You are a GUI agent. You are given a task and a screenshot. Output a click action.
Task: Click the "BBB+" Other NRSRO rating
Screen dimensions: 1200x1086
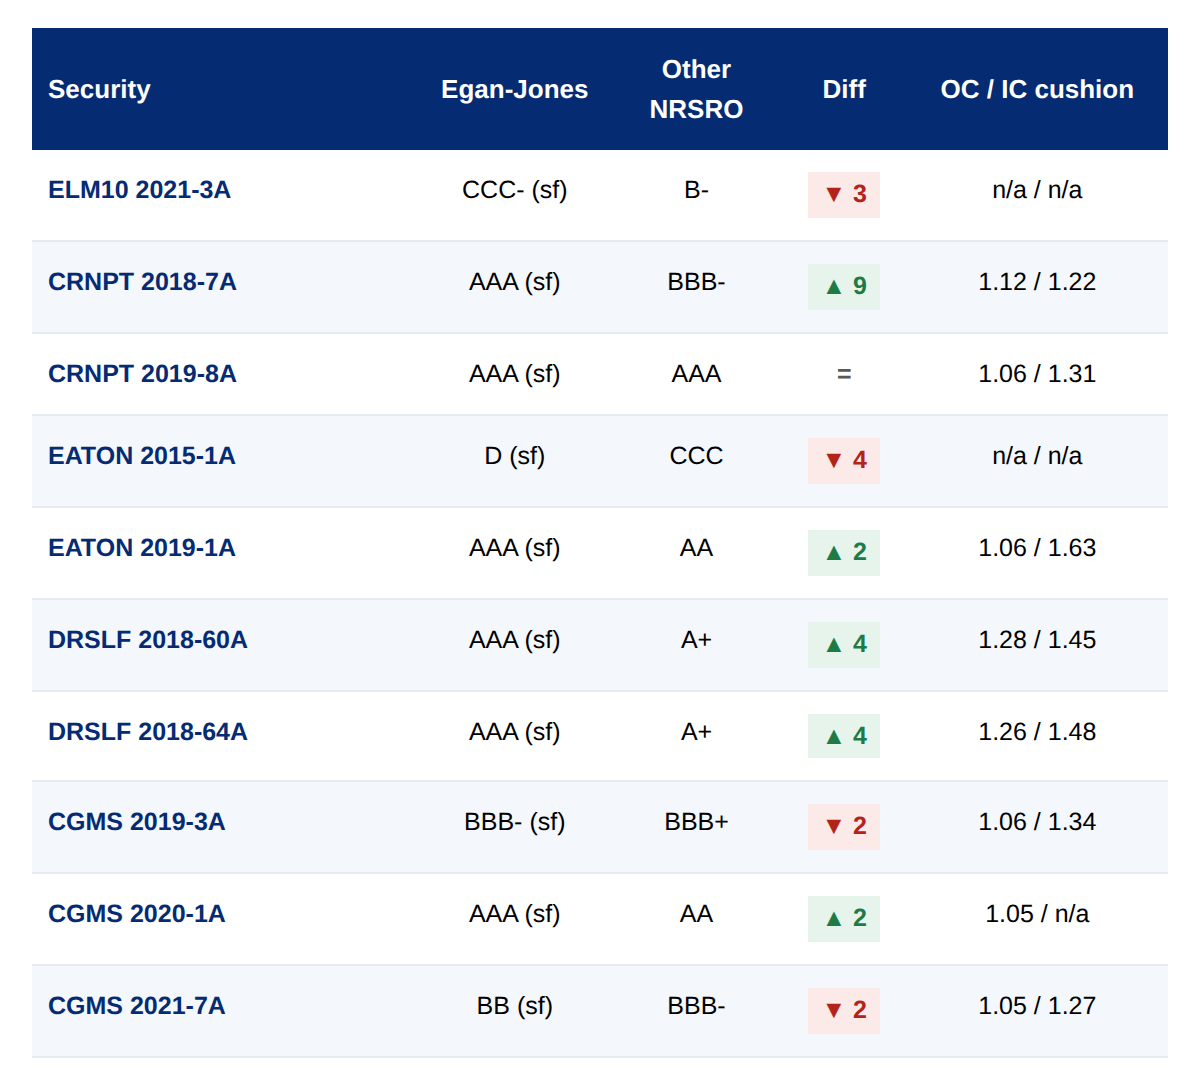[x=696, y=822]
